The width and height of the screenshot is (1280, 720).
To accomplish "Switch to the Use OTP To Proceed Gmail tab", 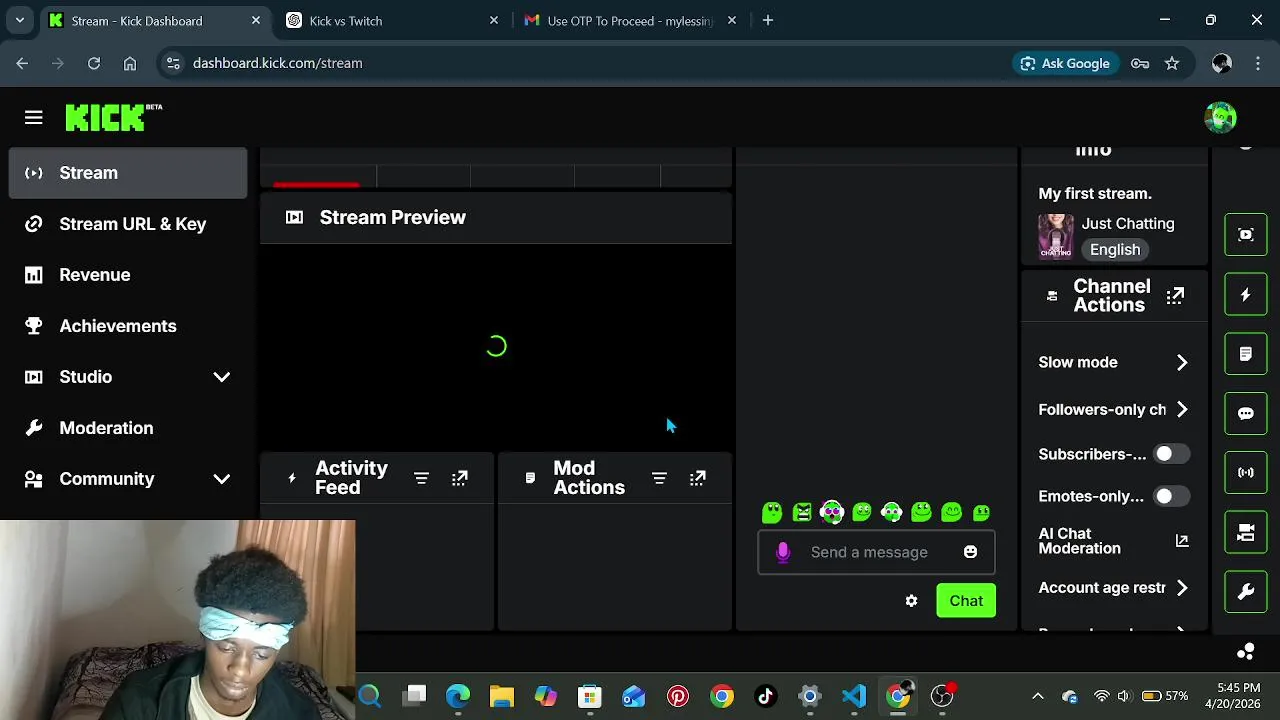I will pyautogui.click(x=630, y=20).
